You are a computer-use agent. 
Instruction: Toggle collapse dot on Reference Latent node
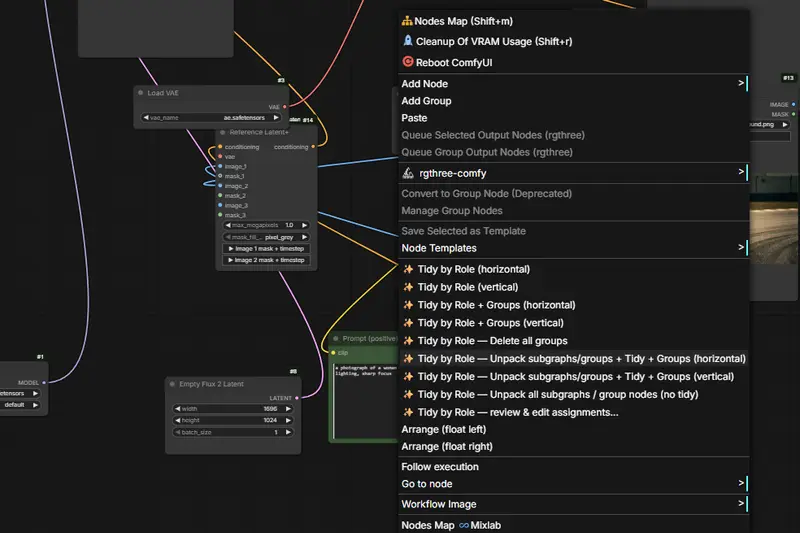click(222, 132)
